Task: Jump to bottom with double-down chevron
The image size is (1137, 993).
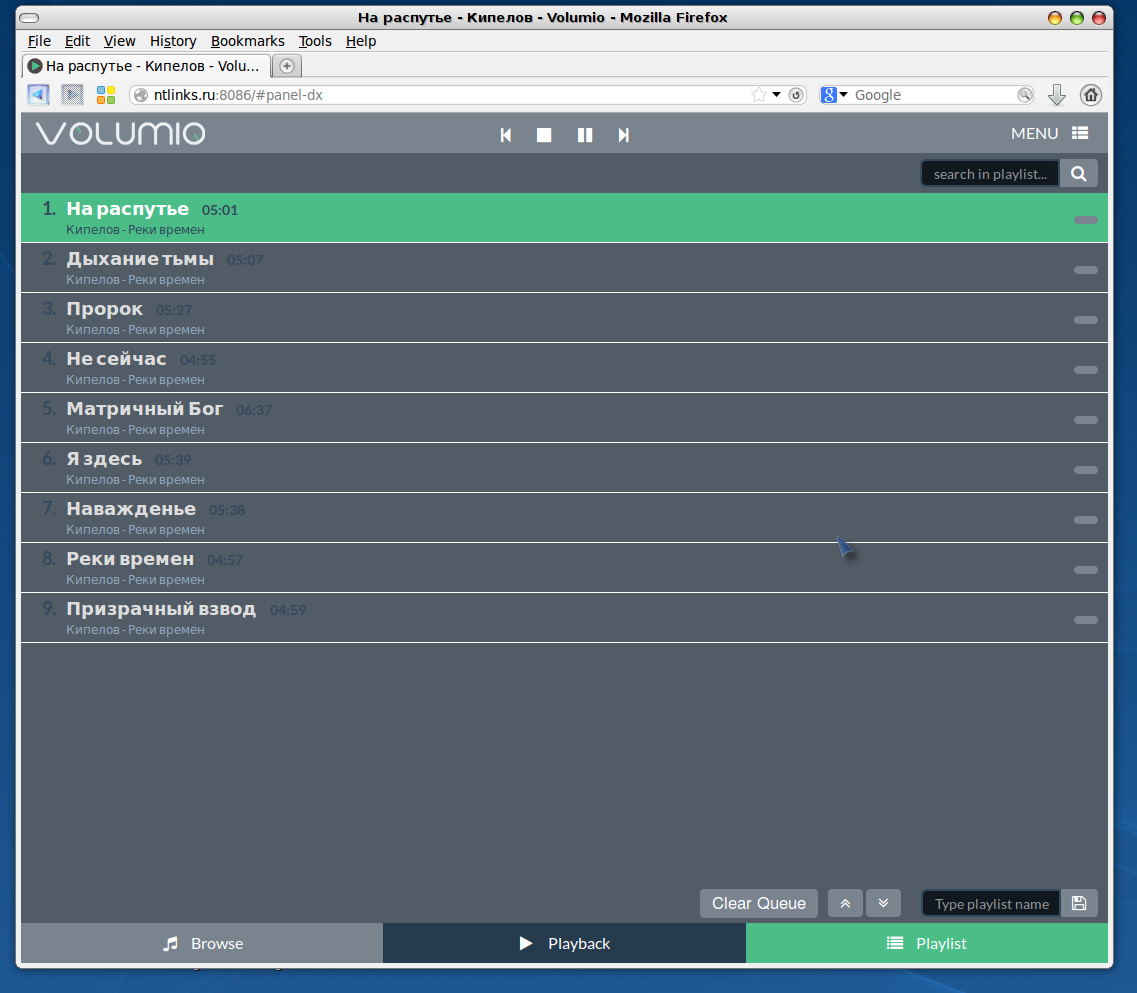Action: [883, 904]
